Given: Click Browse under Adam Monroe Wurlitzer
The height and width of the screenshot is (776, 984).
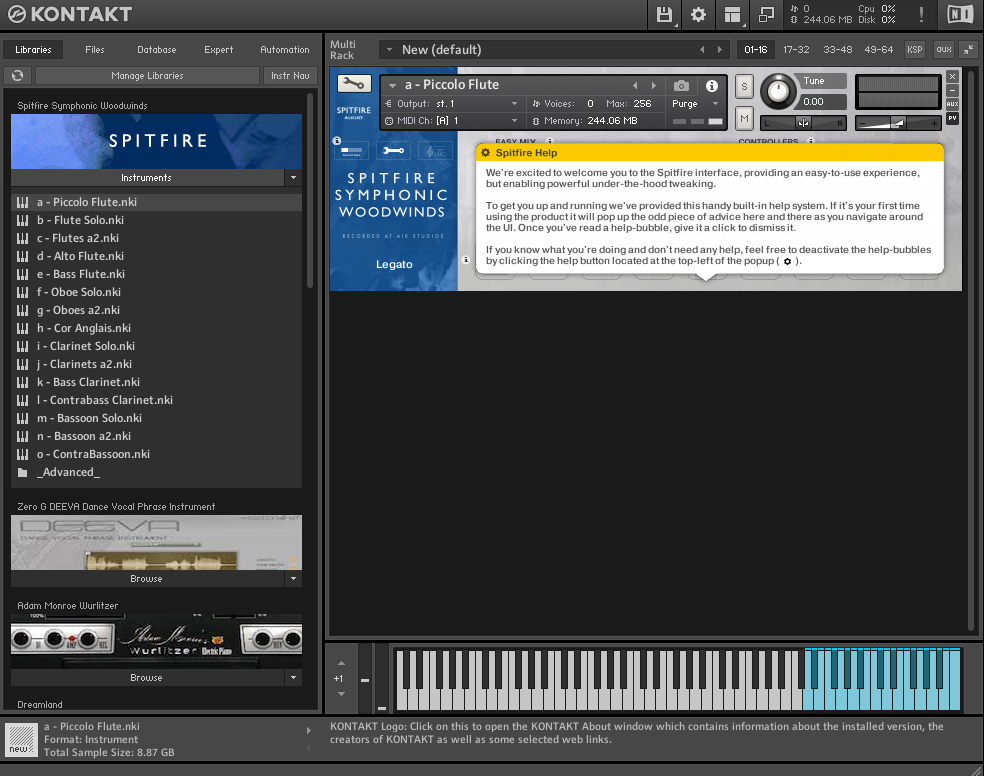Looking at the screenshot, I should coord(146,678).
